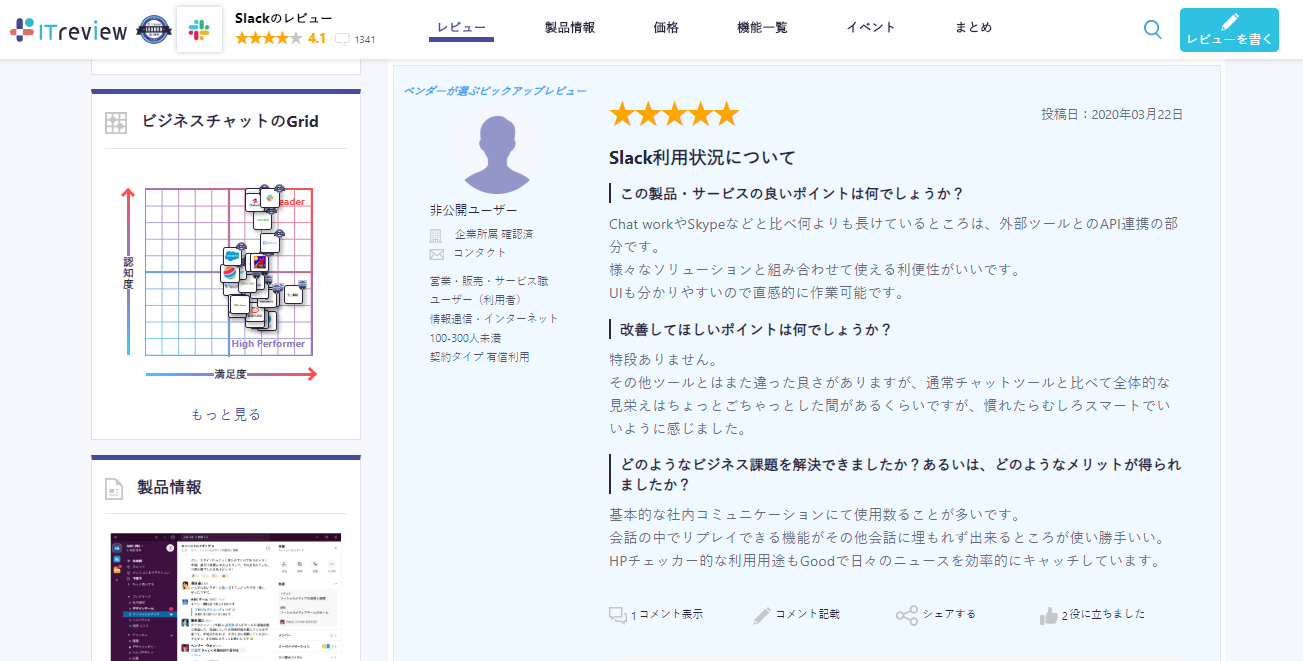Click the Slack screenshot thumbnail under 製品情報
This screenshot has width=1303, height=661.
click(225, 596)
